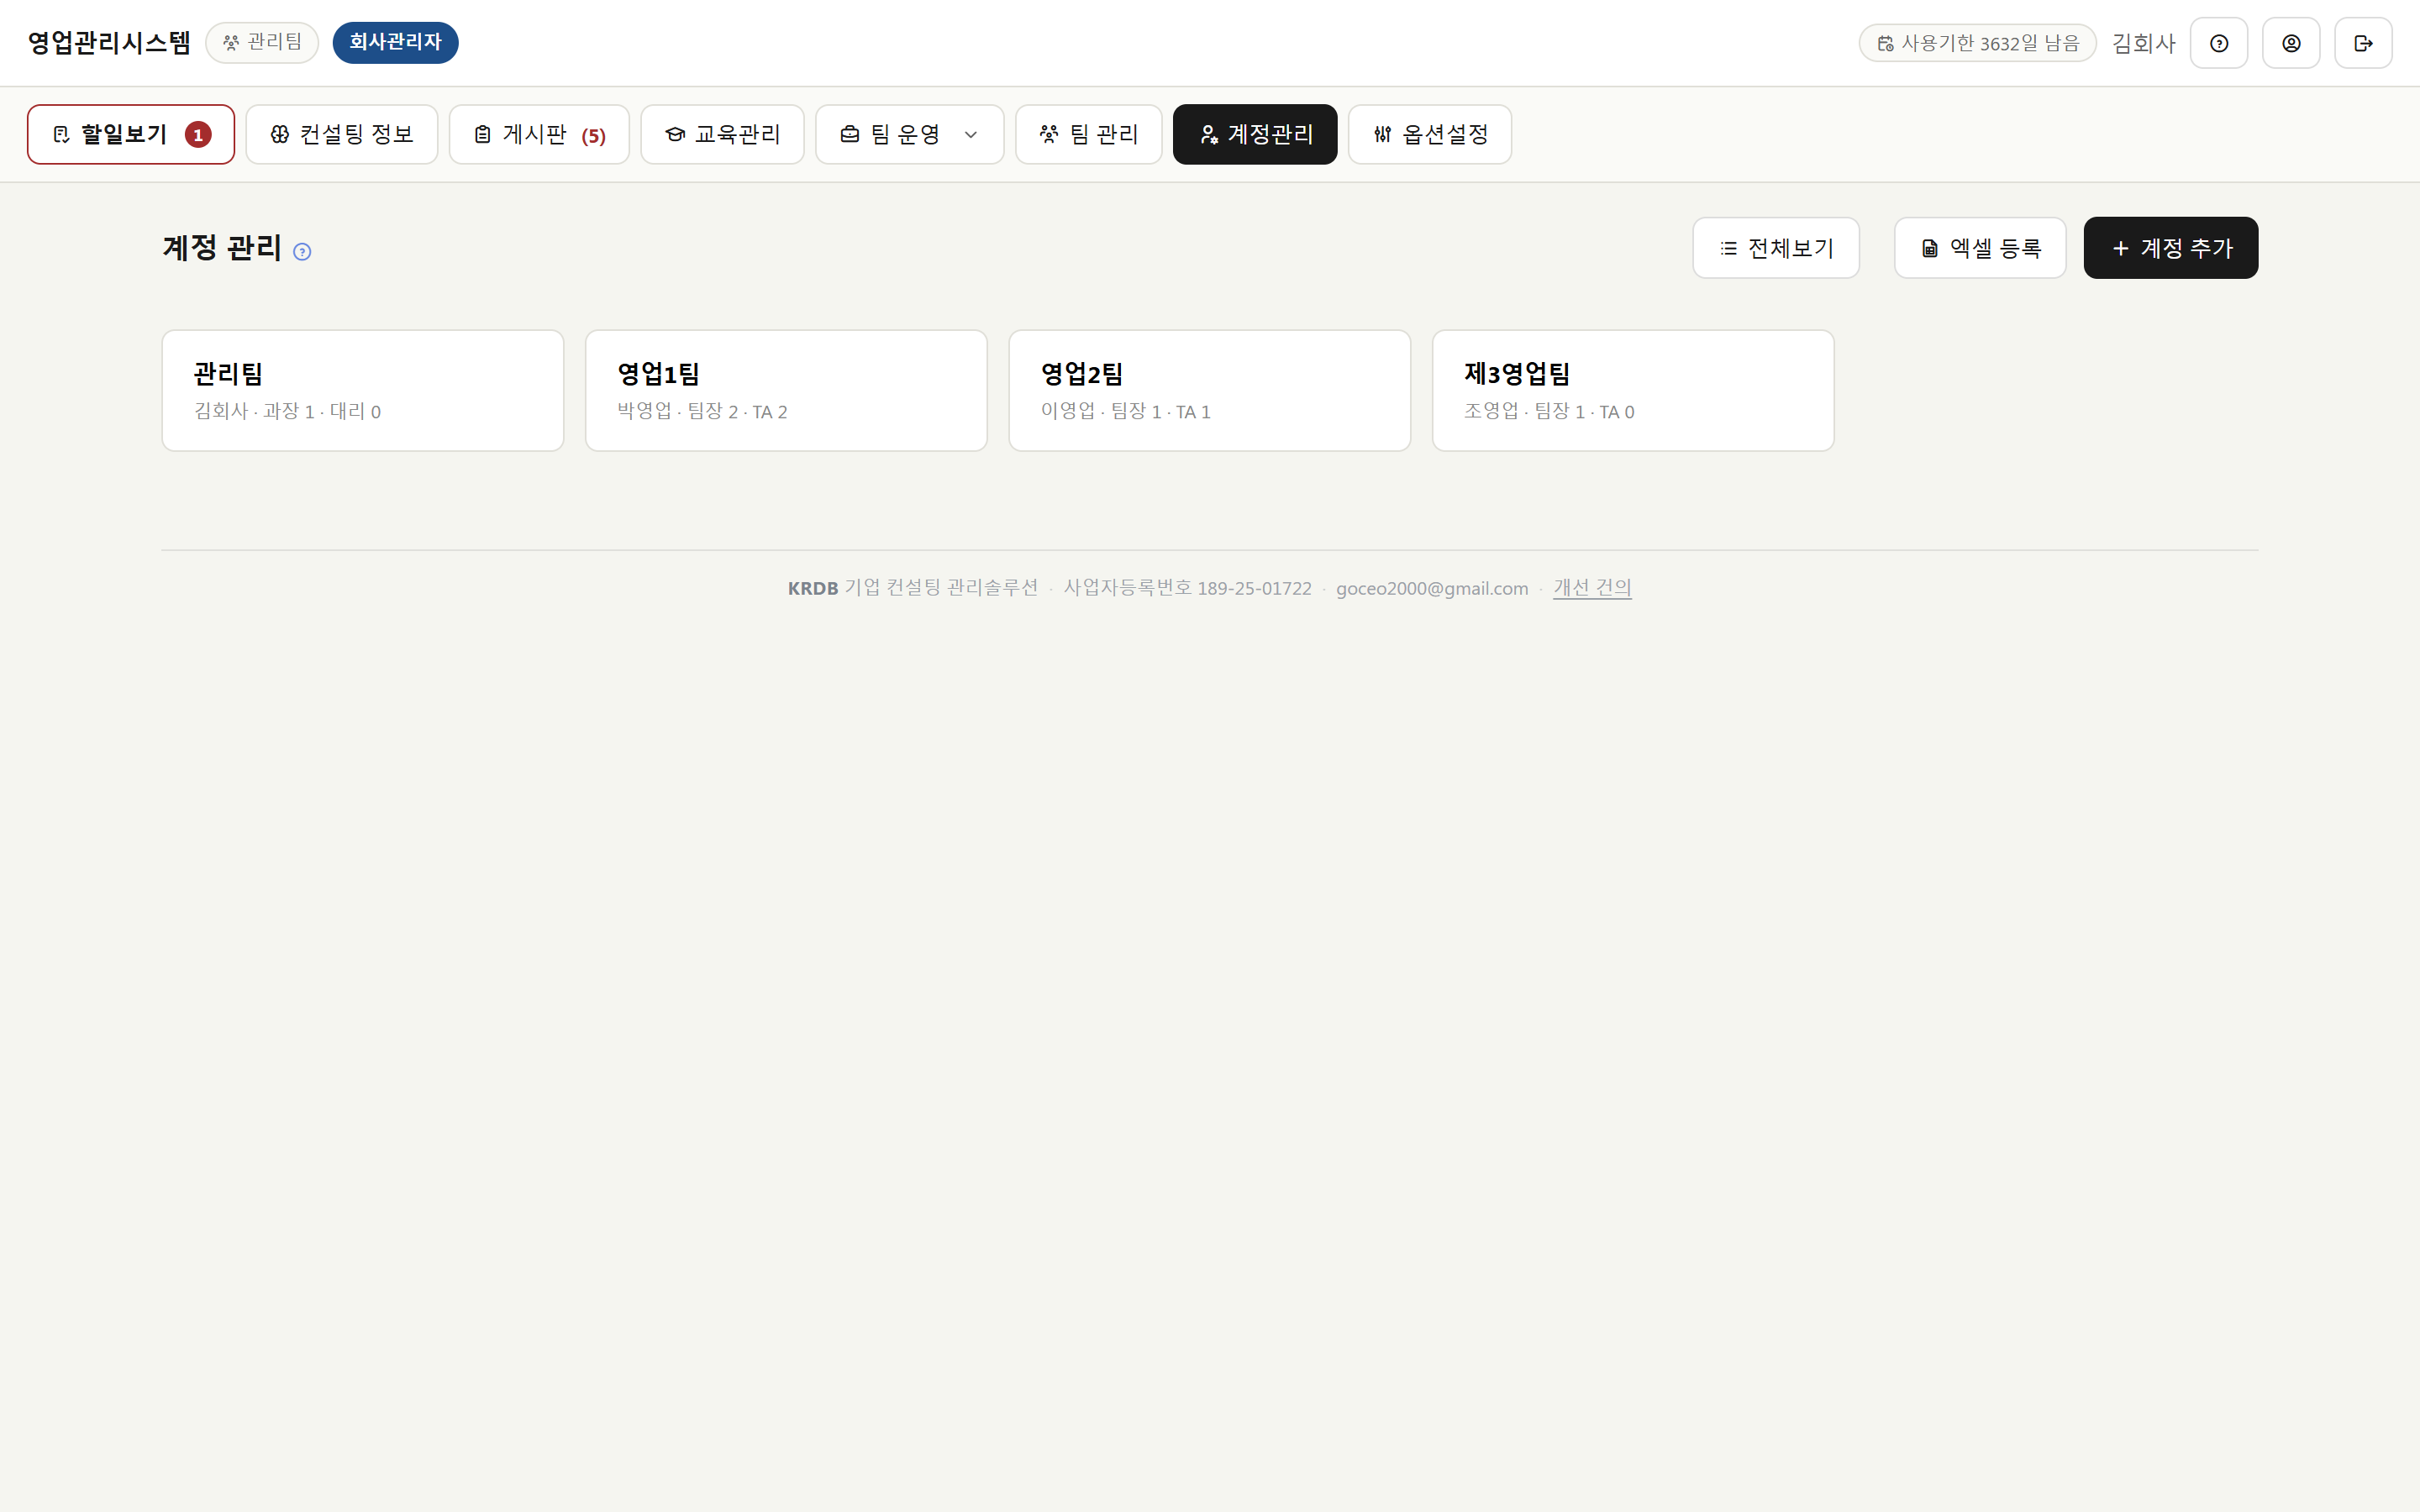Click the red badge on 할일보기

198,135
